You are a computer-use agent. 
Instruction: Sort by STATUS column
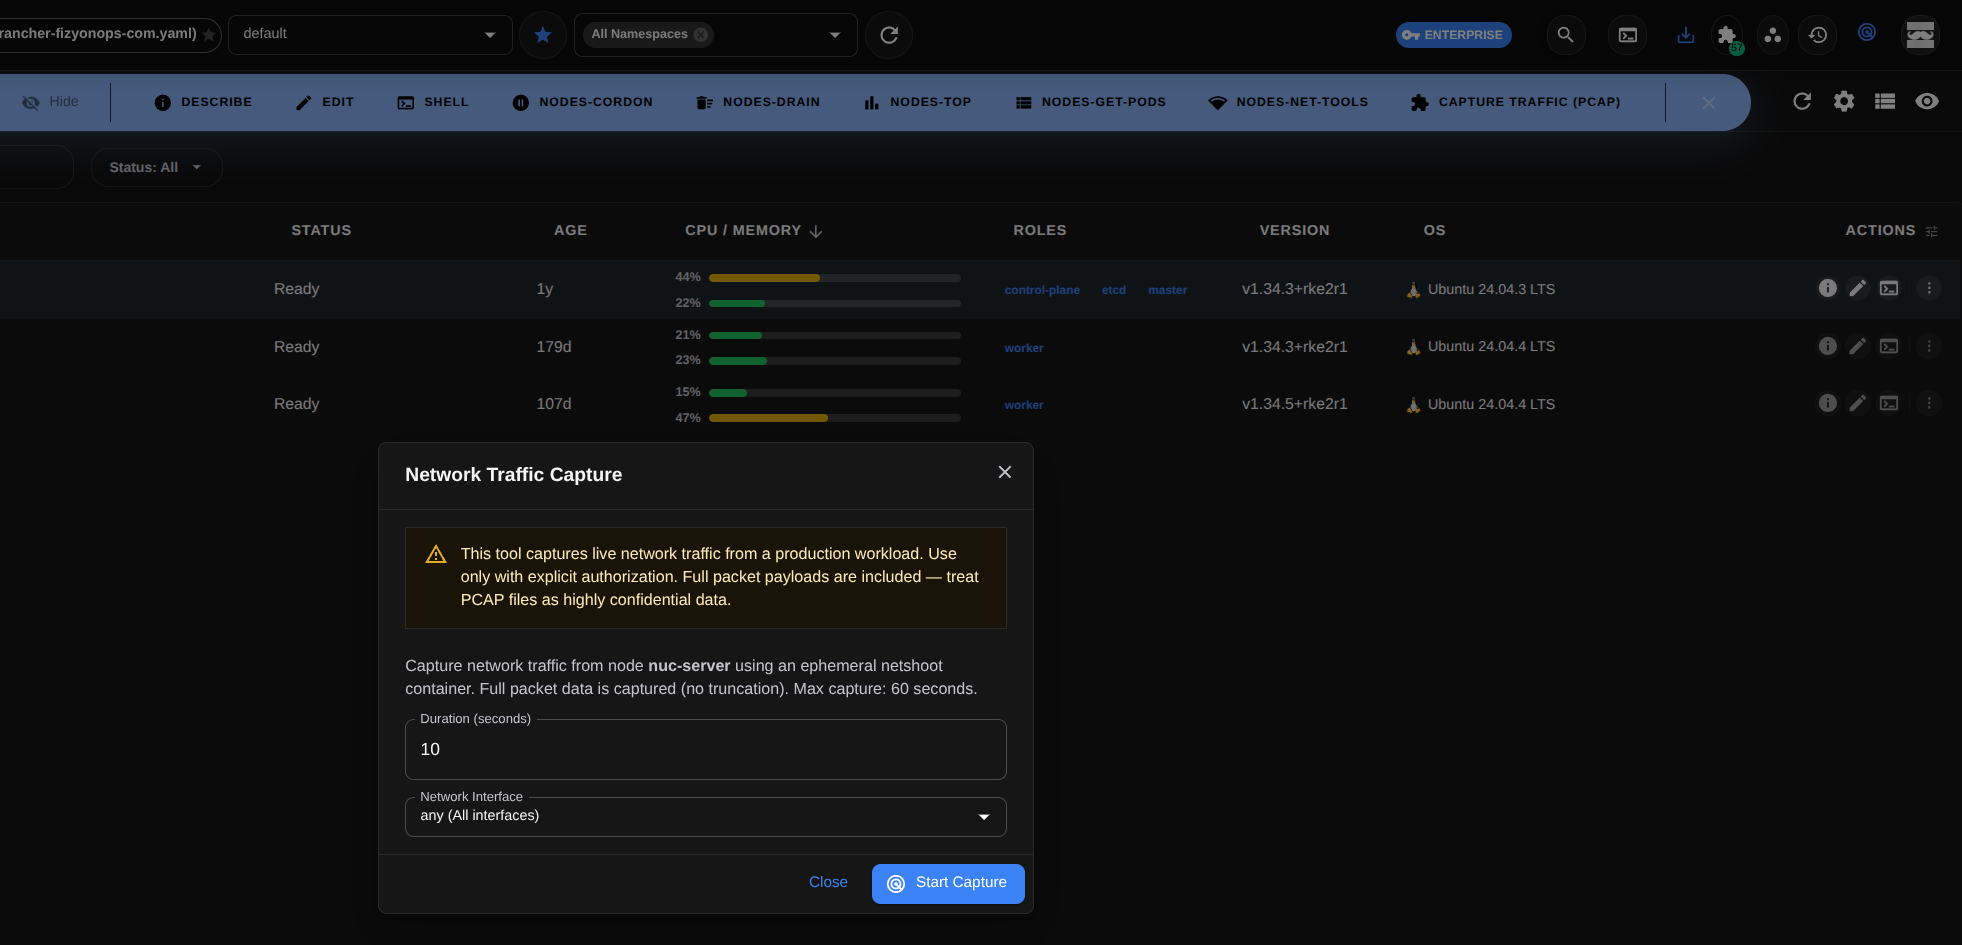[321, 230]
